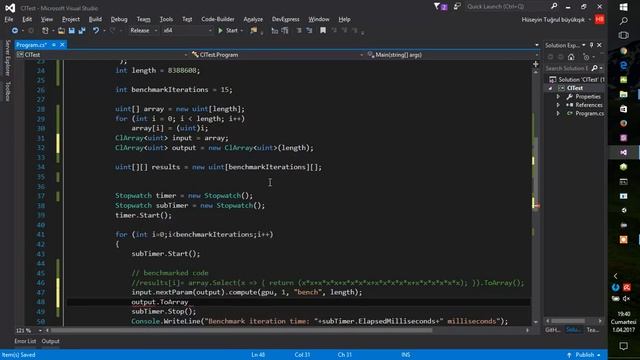Open the DevExpress menu
640x360 pixels.
tap(286, 19)
